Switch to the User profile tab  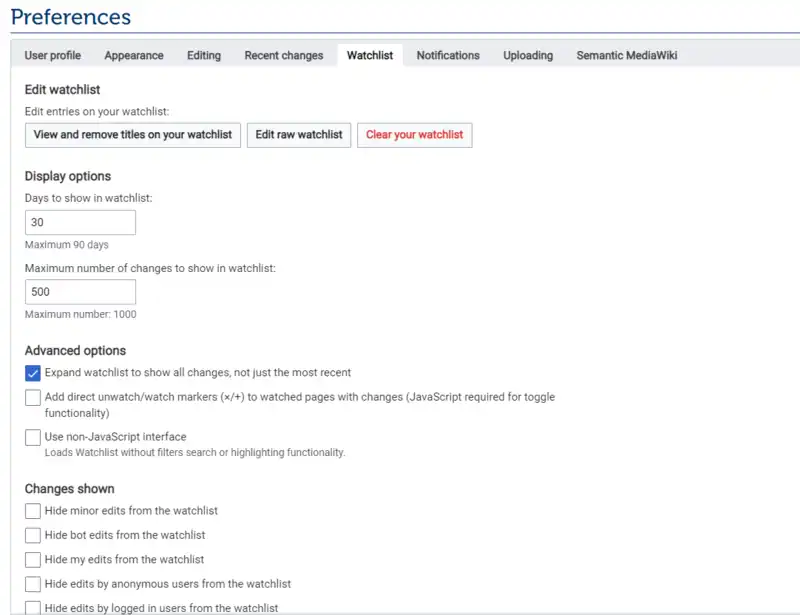click(52, 55)
